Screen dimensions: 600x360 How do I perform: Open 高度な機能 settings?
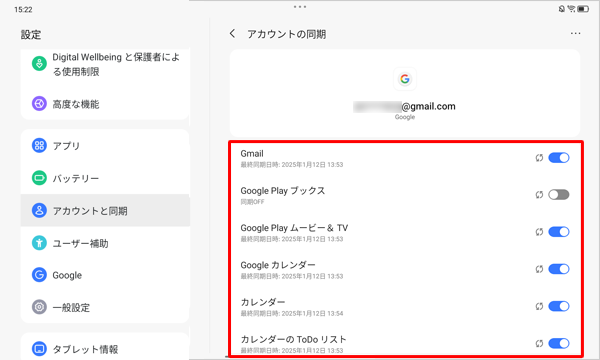click(105, 104)
